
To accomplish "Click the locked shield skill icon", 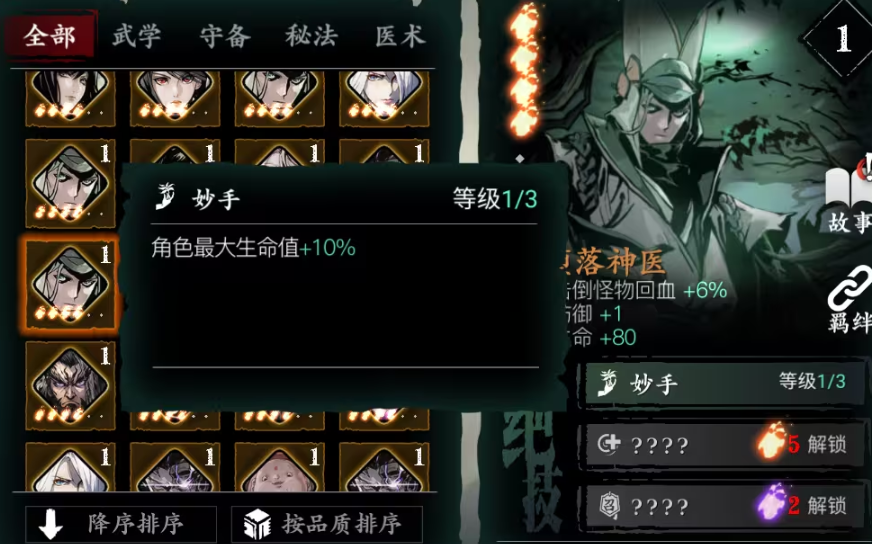I will (608, 505).
